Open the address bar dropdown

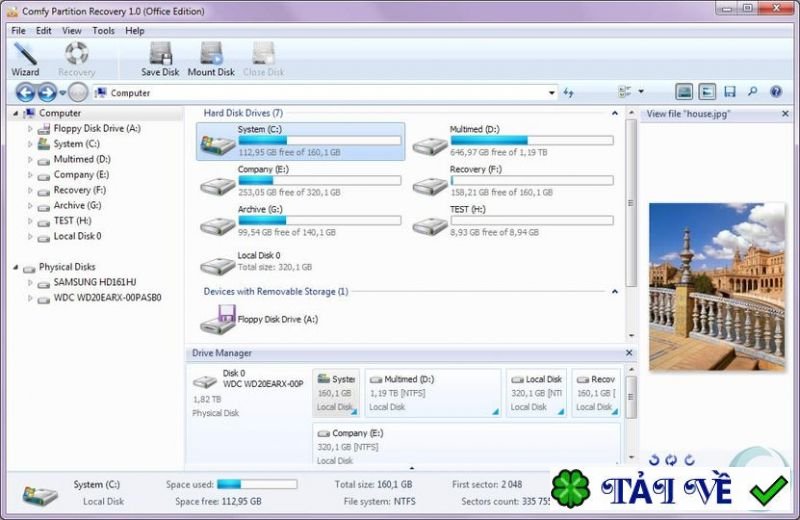click(552, 93)
